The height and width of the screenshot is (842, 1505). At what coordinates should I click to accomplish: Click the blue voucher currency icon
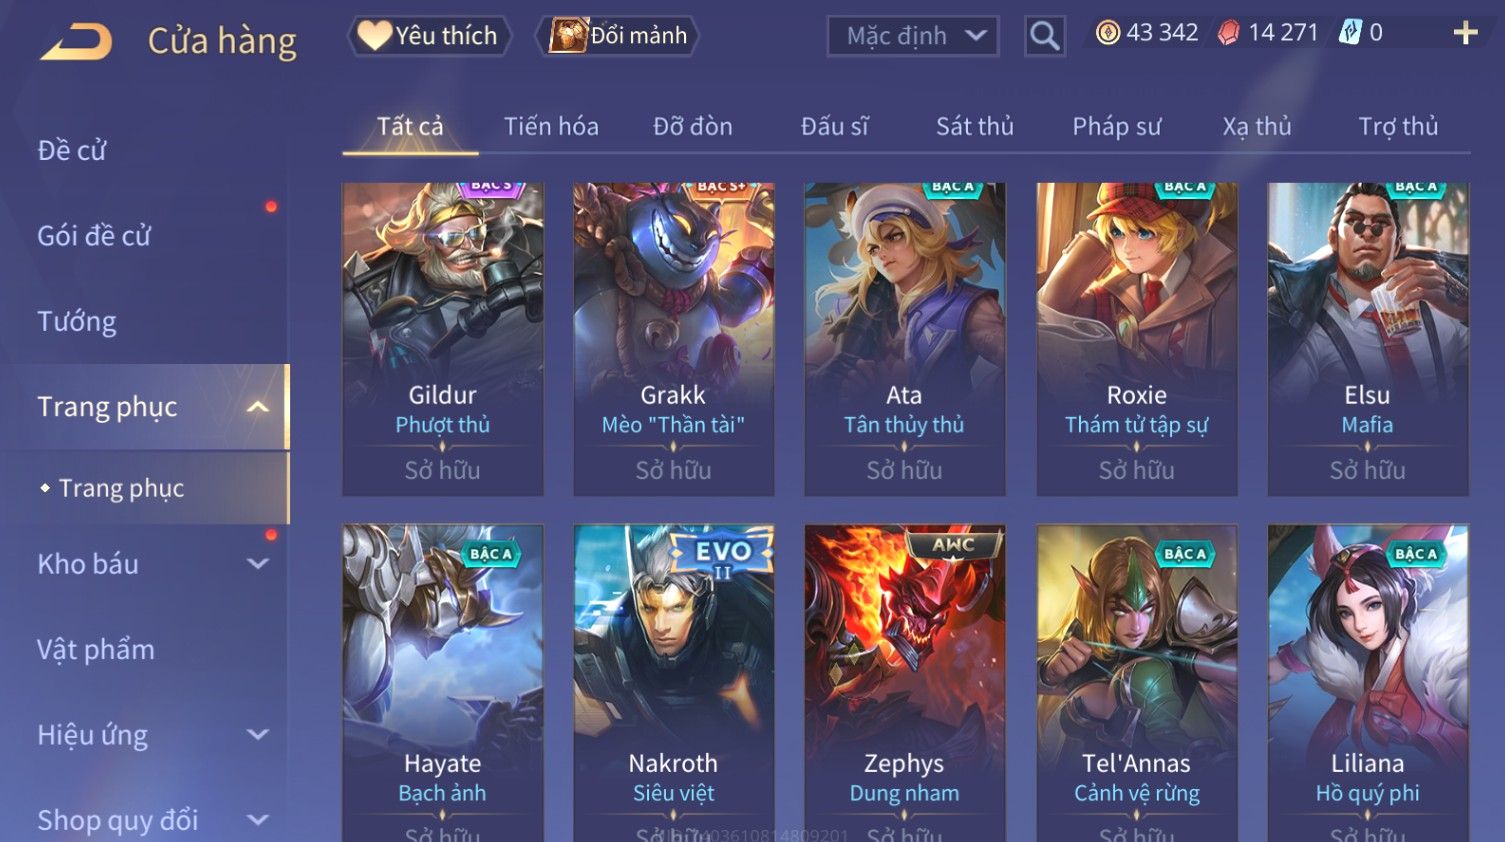point(1350,33)
